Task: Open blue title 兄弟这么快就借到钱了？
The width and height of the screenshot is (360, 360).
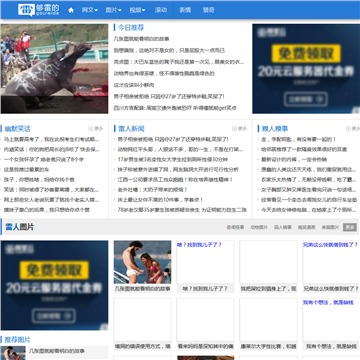Action: (x=331, y=245)
